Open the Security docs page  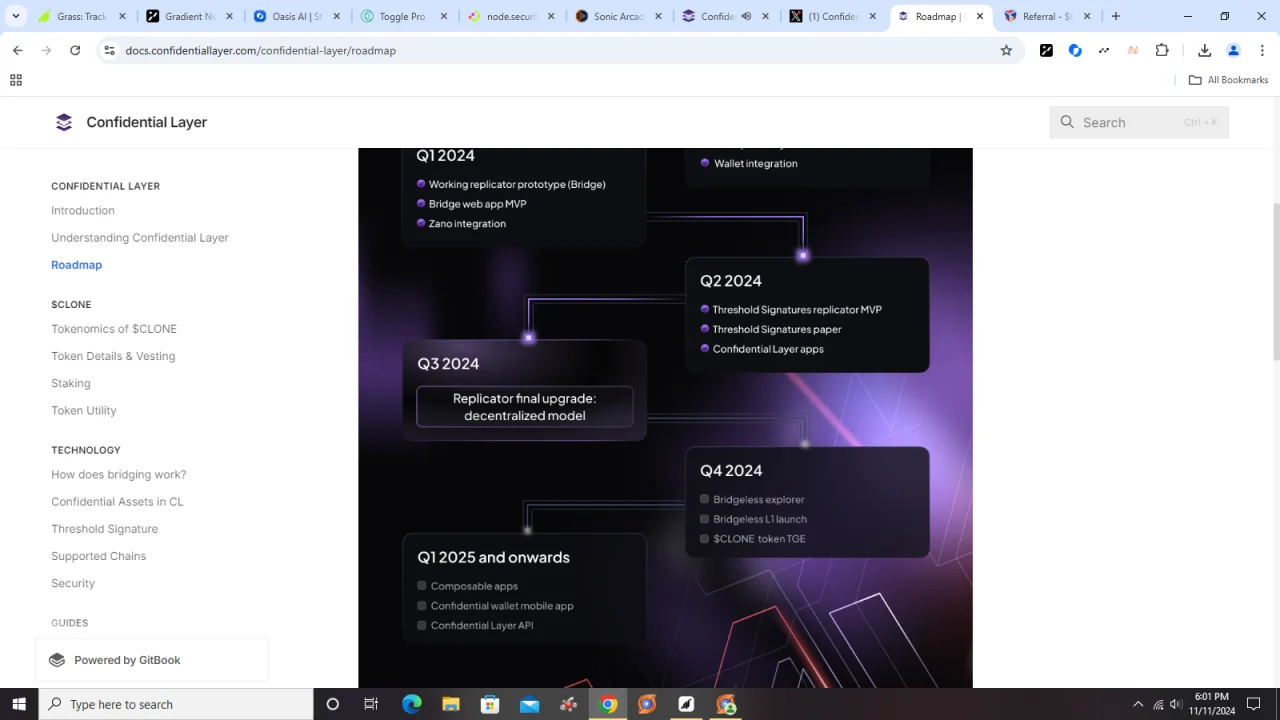pyautogui.click(x=73, y=583)
